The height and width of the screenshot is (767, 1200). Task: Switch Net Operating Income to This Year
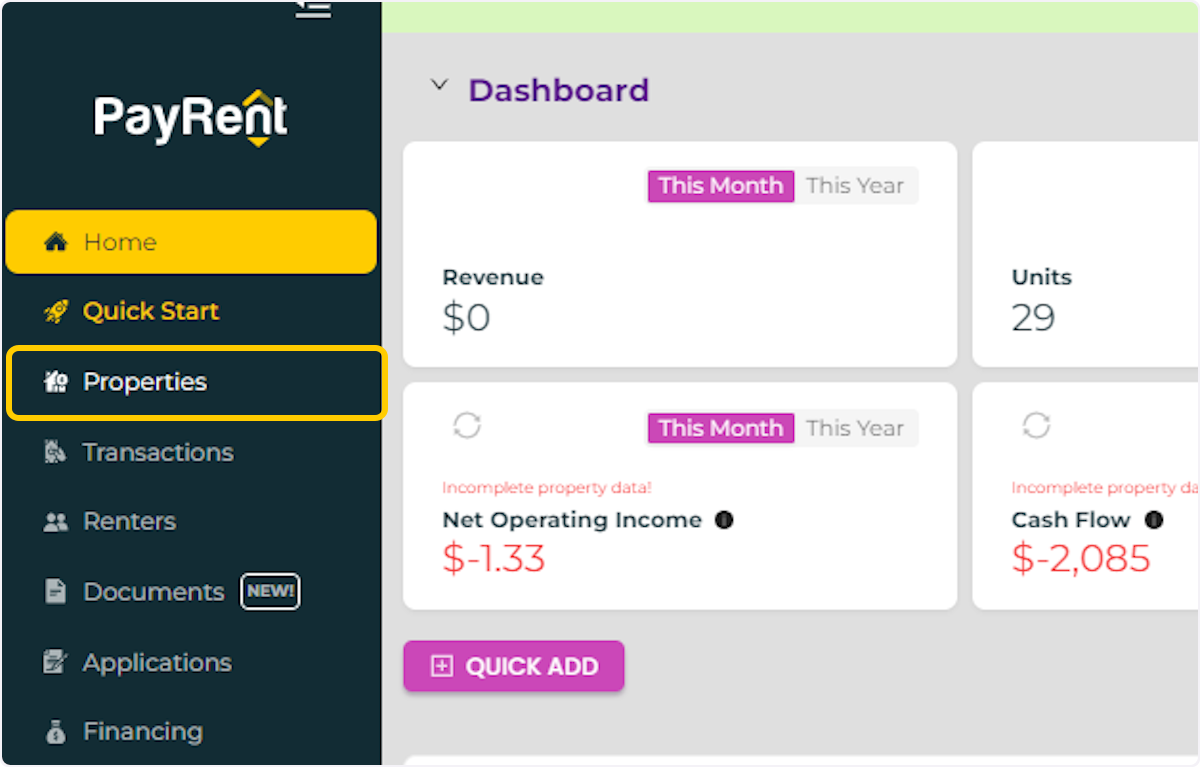point(855,428)
